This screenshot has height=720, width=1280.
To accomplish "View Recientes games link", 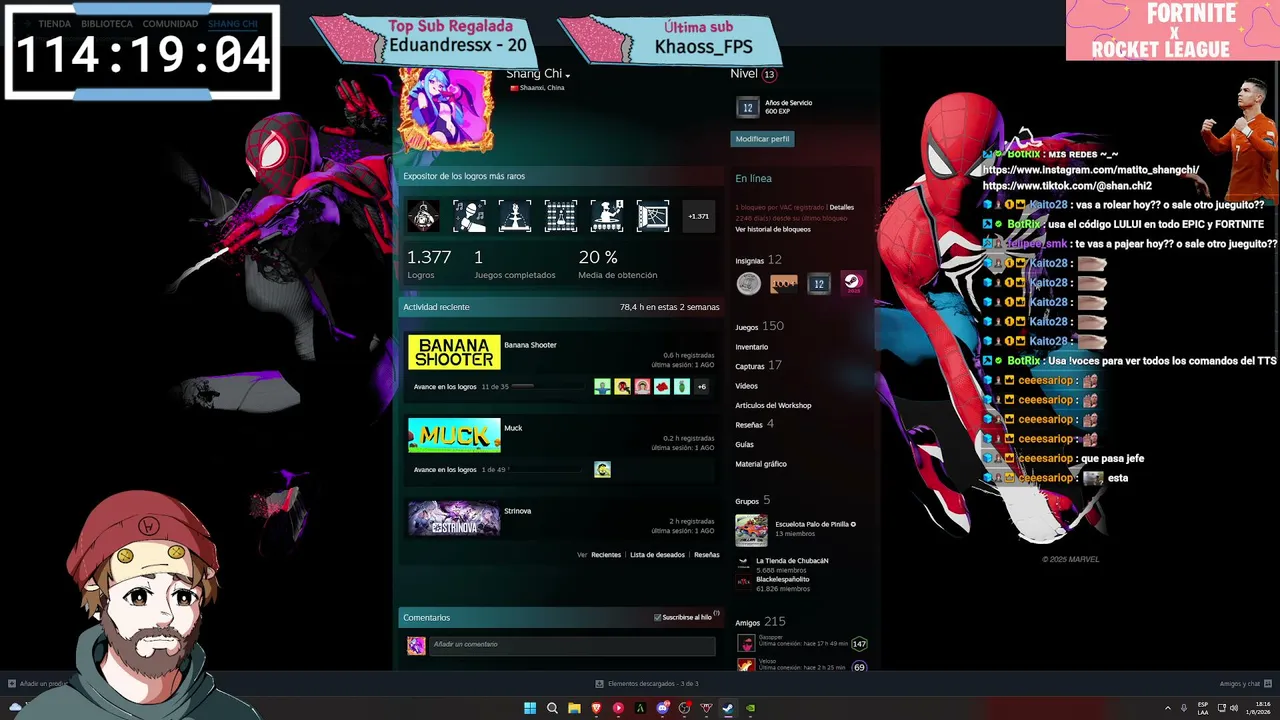I will (606, 555).
